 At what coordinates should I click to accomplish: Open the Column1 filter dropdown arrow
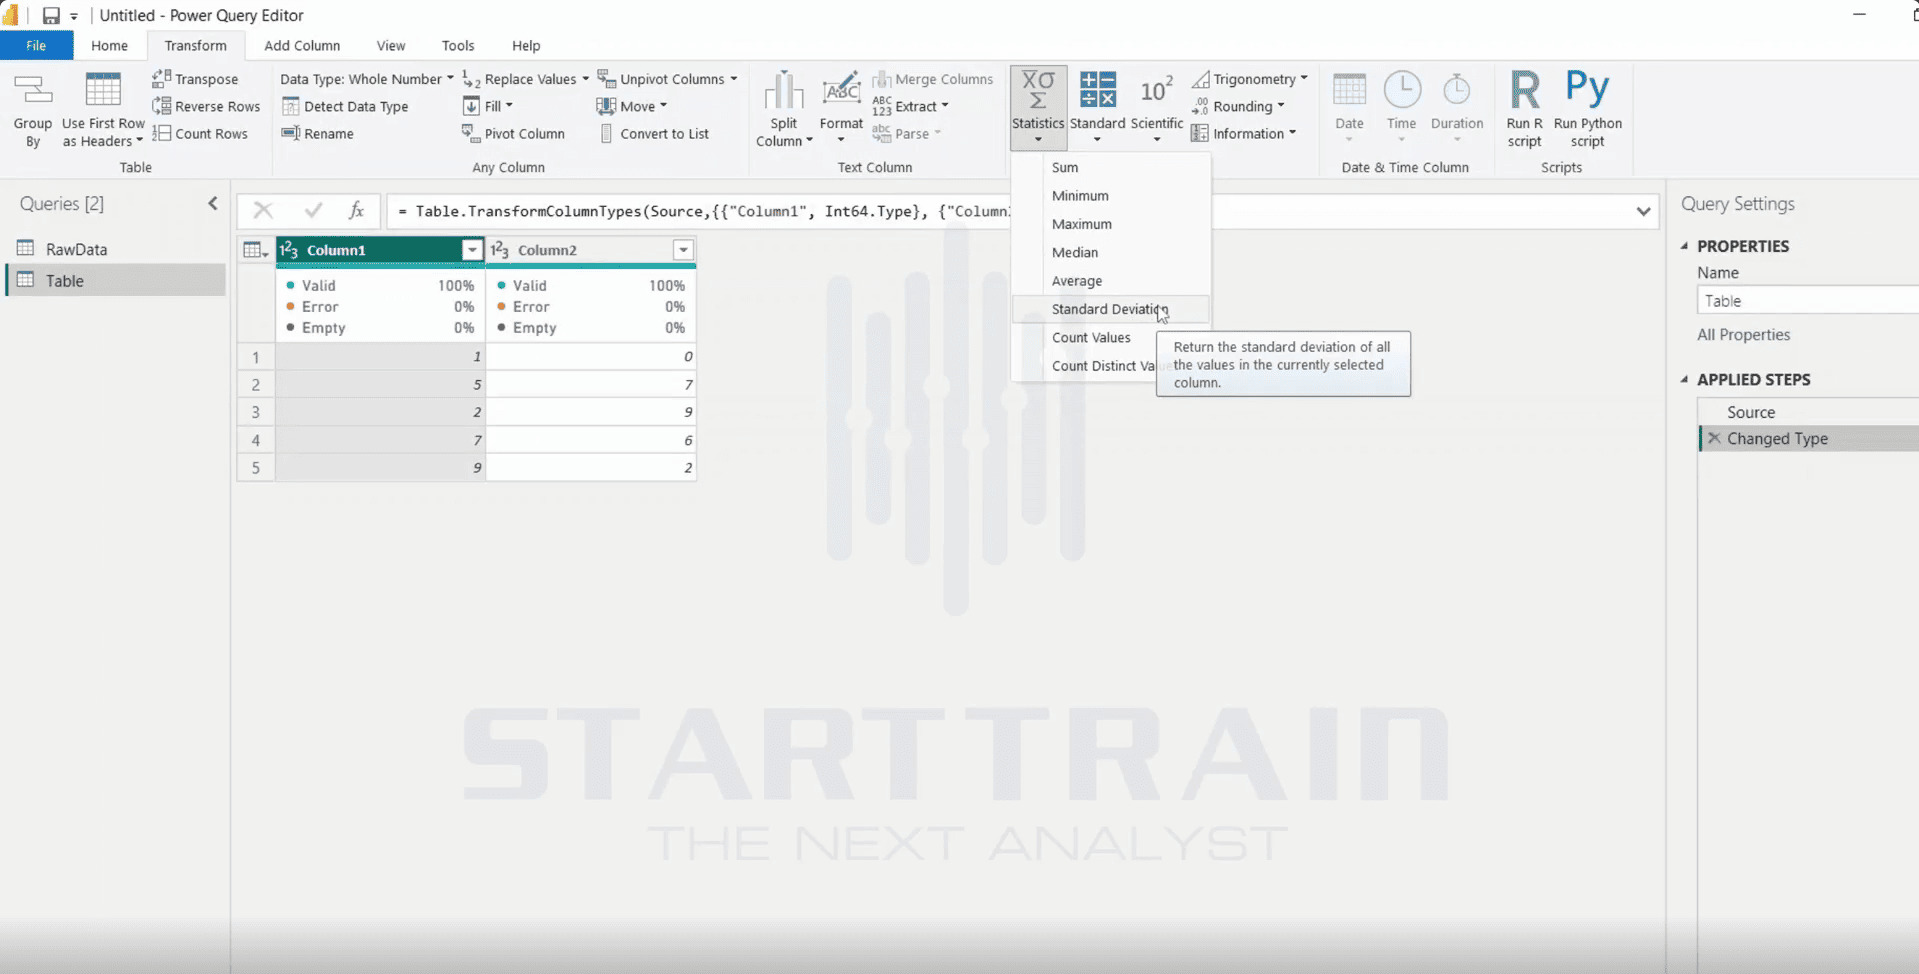pos(472,250)
